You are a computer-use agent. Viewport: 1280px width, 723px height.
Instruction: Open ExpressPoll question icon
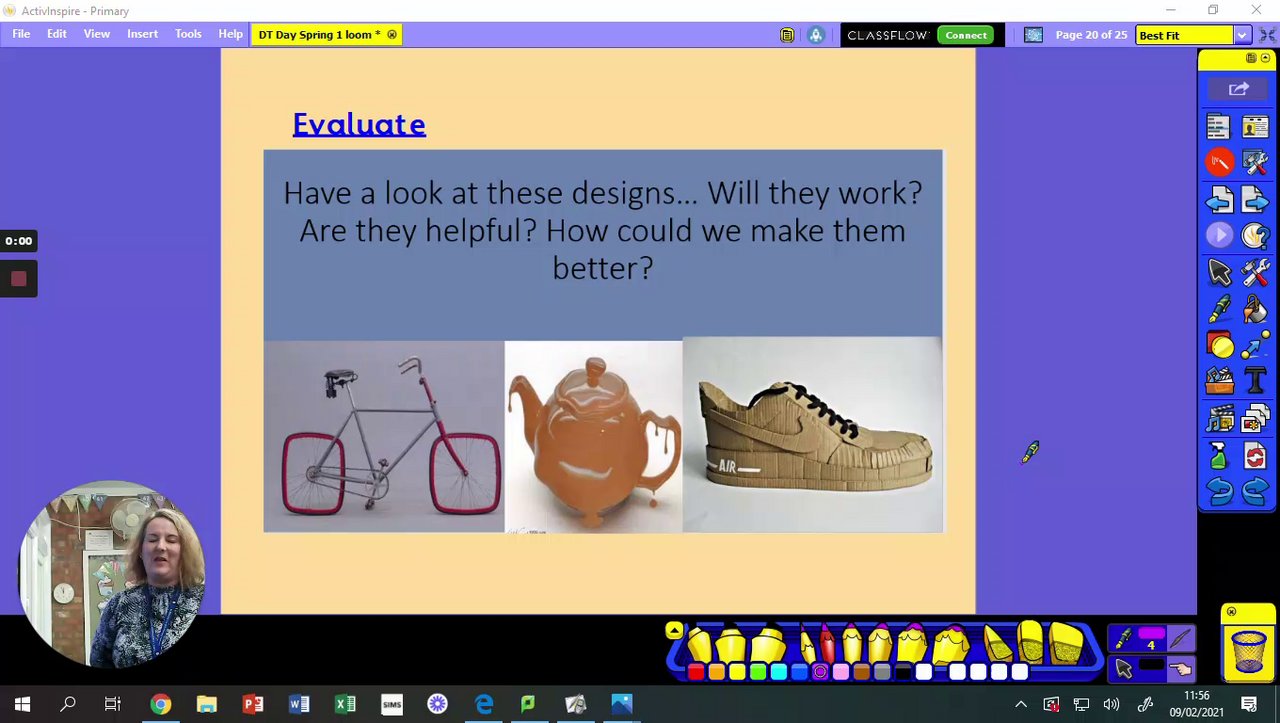click(1255, 235)
